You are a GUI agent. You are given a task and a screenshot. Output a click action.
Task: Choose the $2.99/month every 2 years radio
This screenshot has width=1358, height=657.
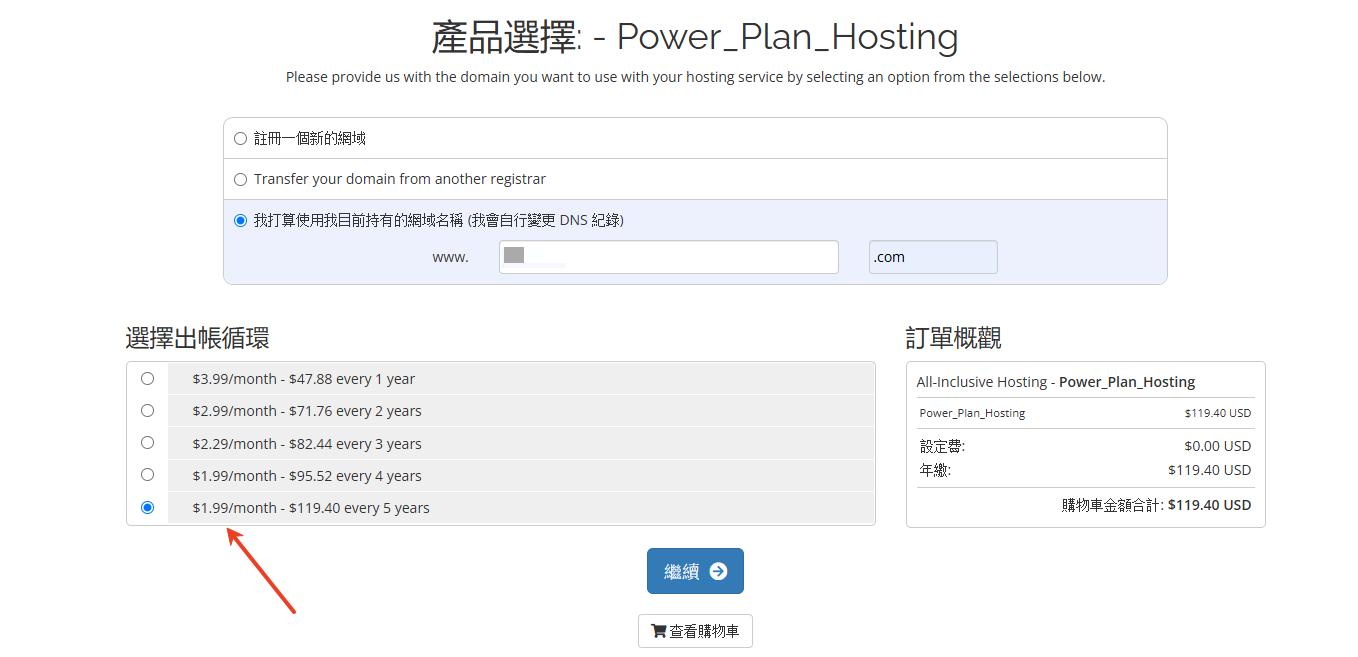coord(148,411)
